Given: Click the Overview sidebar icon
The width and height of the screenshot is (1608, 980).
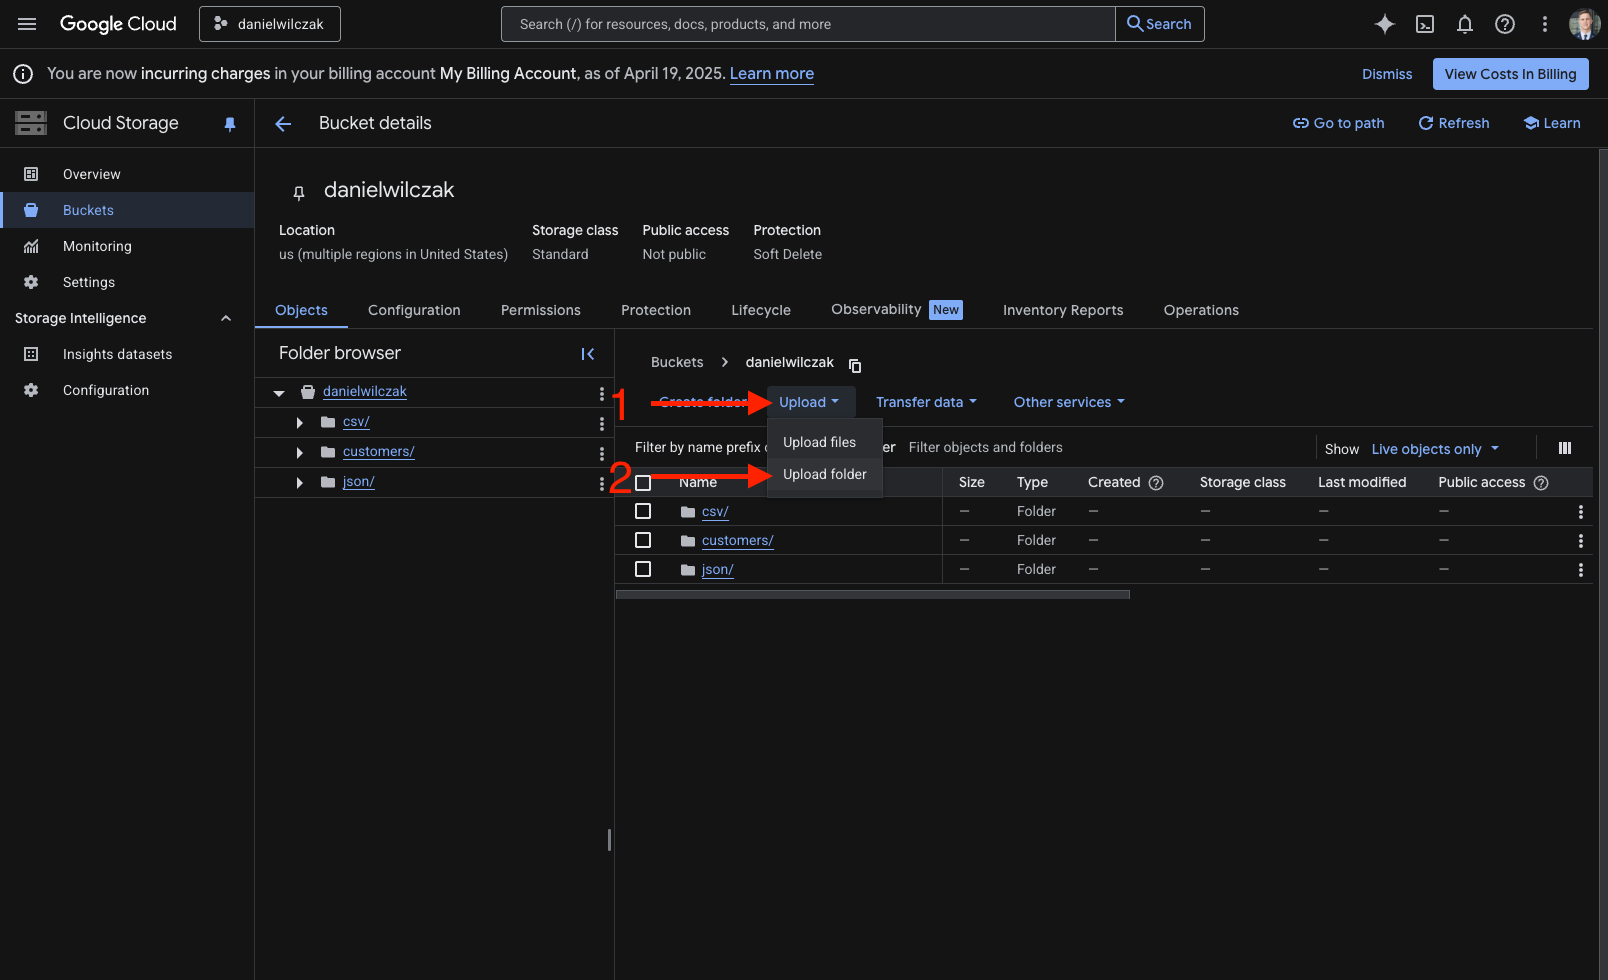Looking at the screenshot, I should pyautogui.click(x=31, y=174).
